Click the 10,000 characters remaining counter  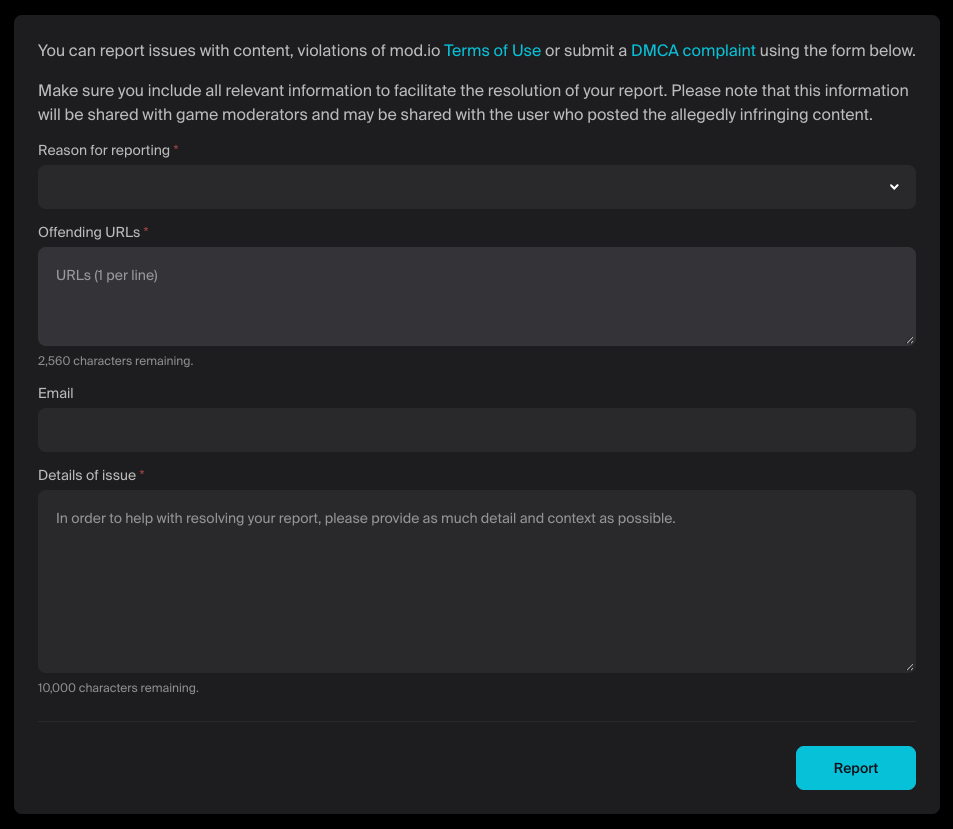pos(118,687)
